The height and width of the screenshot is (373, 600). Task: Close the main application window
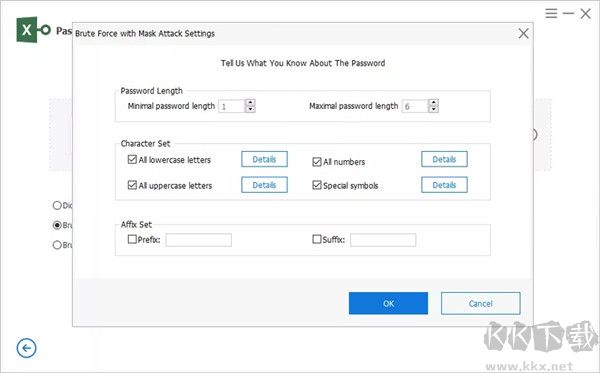click(x=585, y=14)
